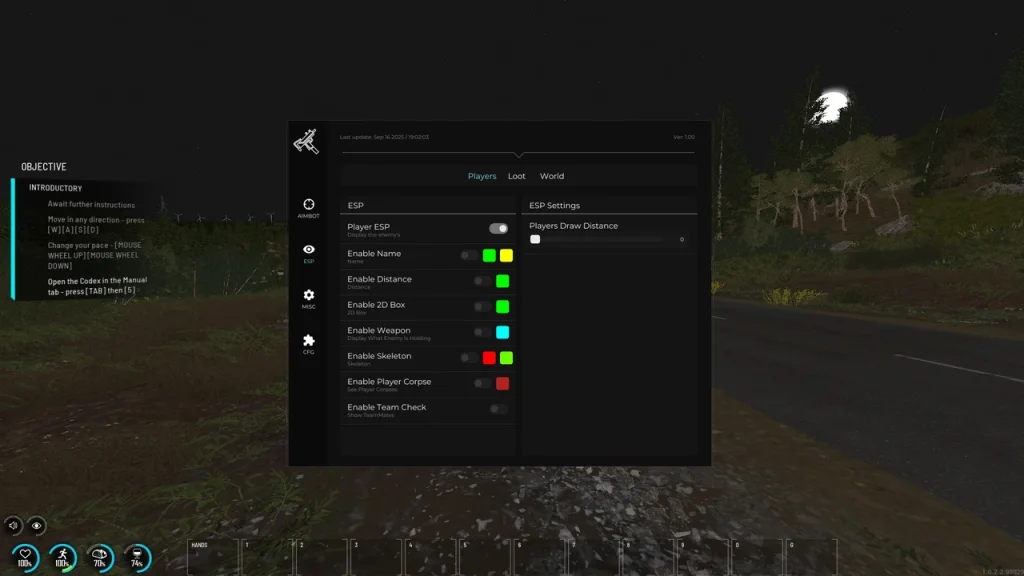This screenshot has height=576, width=1024.
Task: Click the running stamina indicator icon
Action: click(x=62, y=557)
